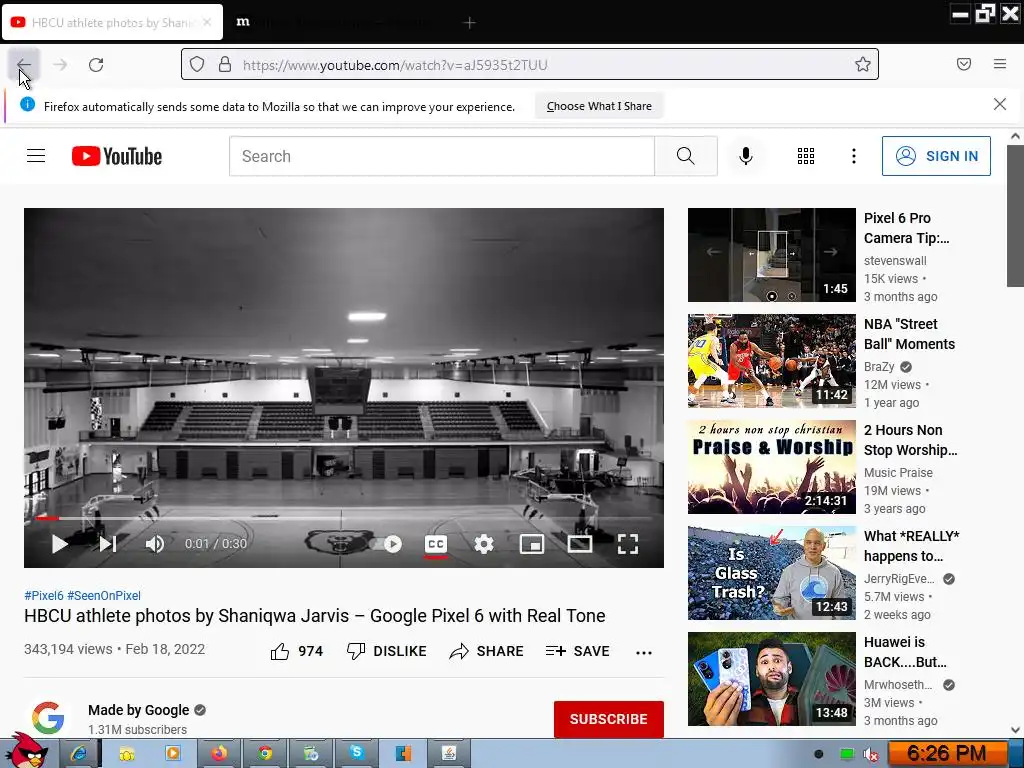Open the YouTube apps grid icon
Viewport: 1024px width, 768px height.
[806, 156]
